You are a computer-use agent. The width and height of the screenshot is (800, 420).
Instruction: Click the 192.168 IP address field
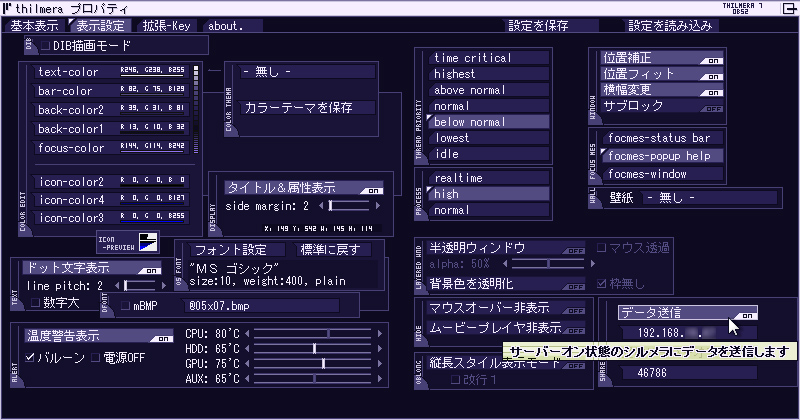689,333
